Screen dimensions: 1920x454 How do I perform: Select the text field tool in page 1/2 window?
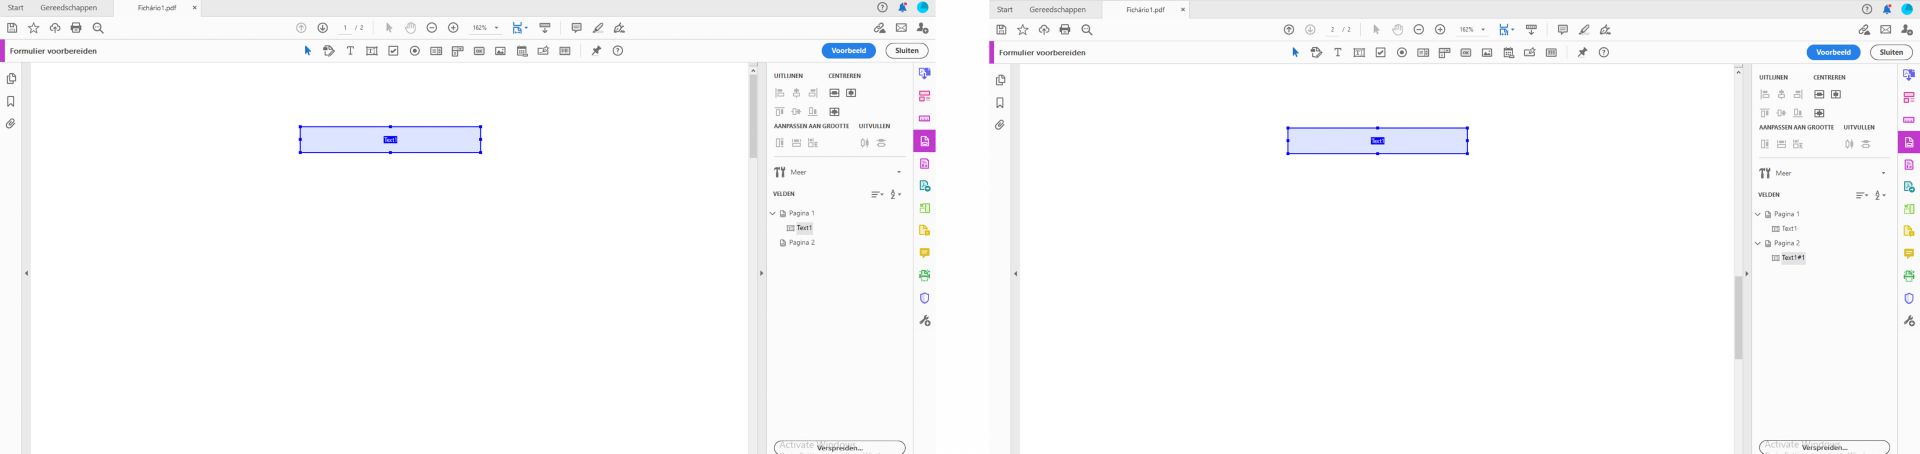click(x=372, y=51)
